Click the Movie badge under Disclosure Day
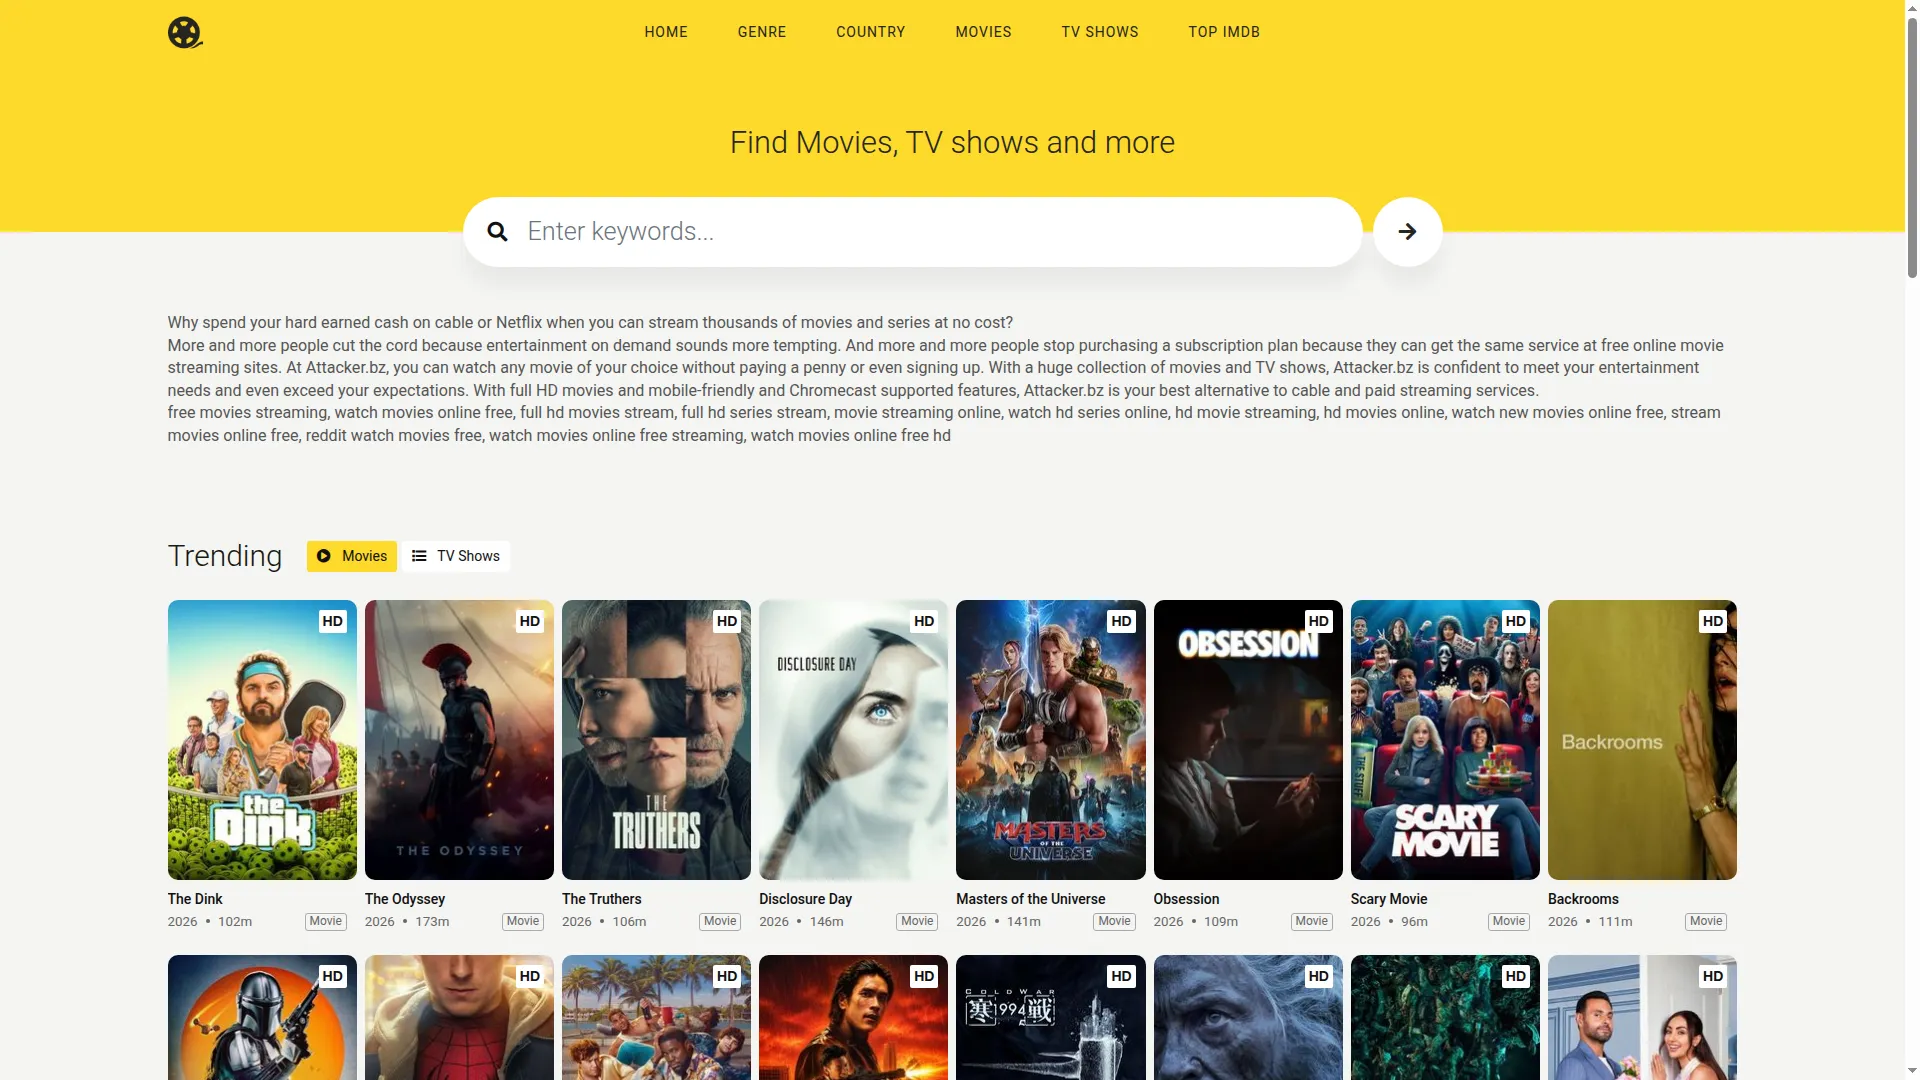1920x1080 pixels. coord(917,922)
